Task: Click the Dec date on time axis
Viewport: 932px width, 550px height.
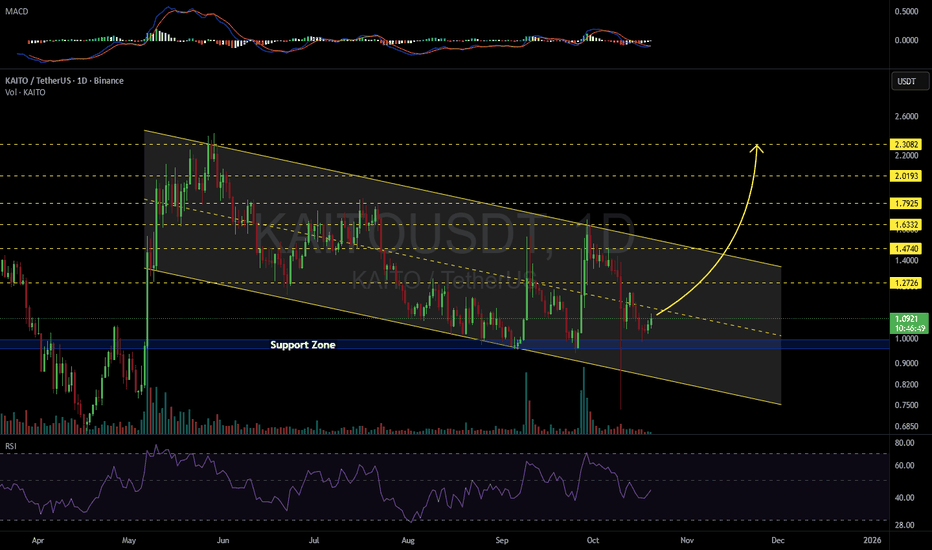Action: 777,540
